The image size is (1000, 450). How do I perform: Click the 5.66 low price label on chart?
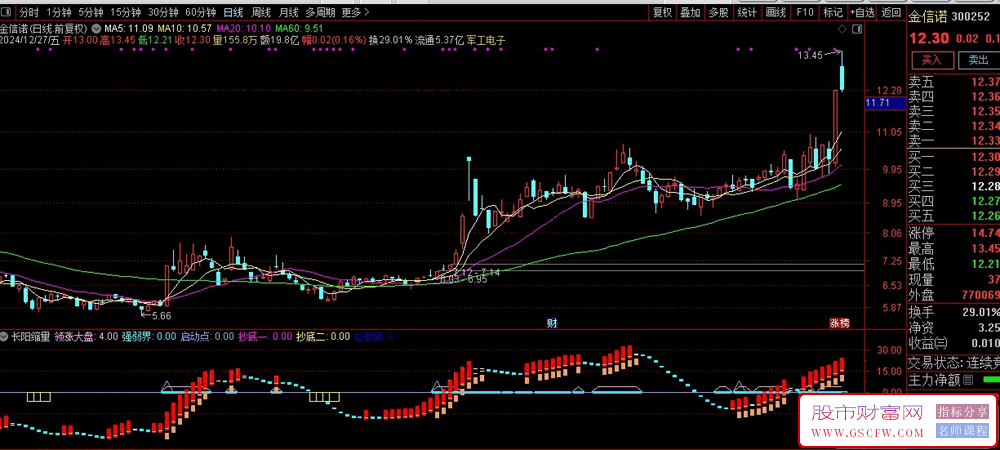pos(160,315)
